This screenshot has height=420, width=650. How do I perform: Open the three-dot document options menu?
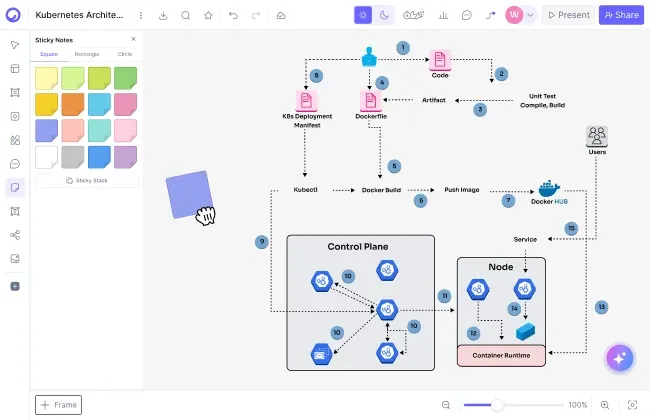(141, 15)
